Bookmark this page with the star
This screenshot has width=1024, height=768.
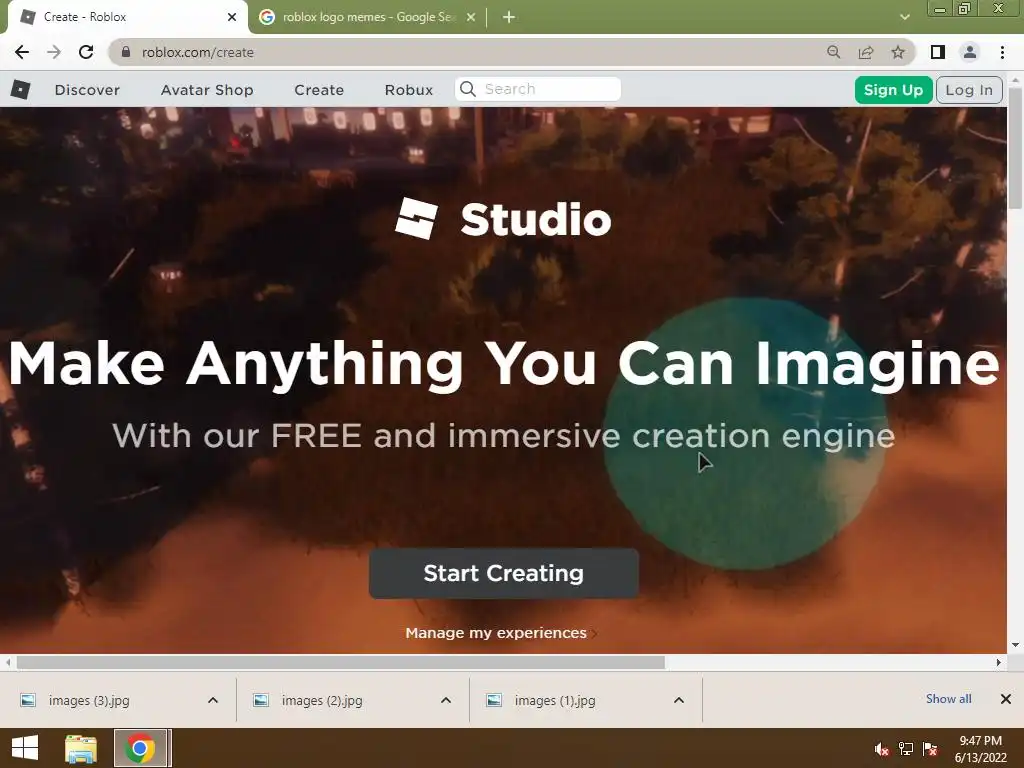pyautogui.click(x=898, y=52)
